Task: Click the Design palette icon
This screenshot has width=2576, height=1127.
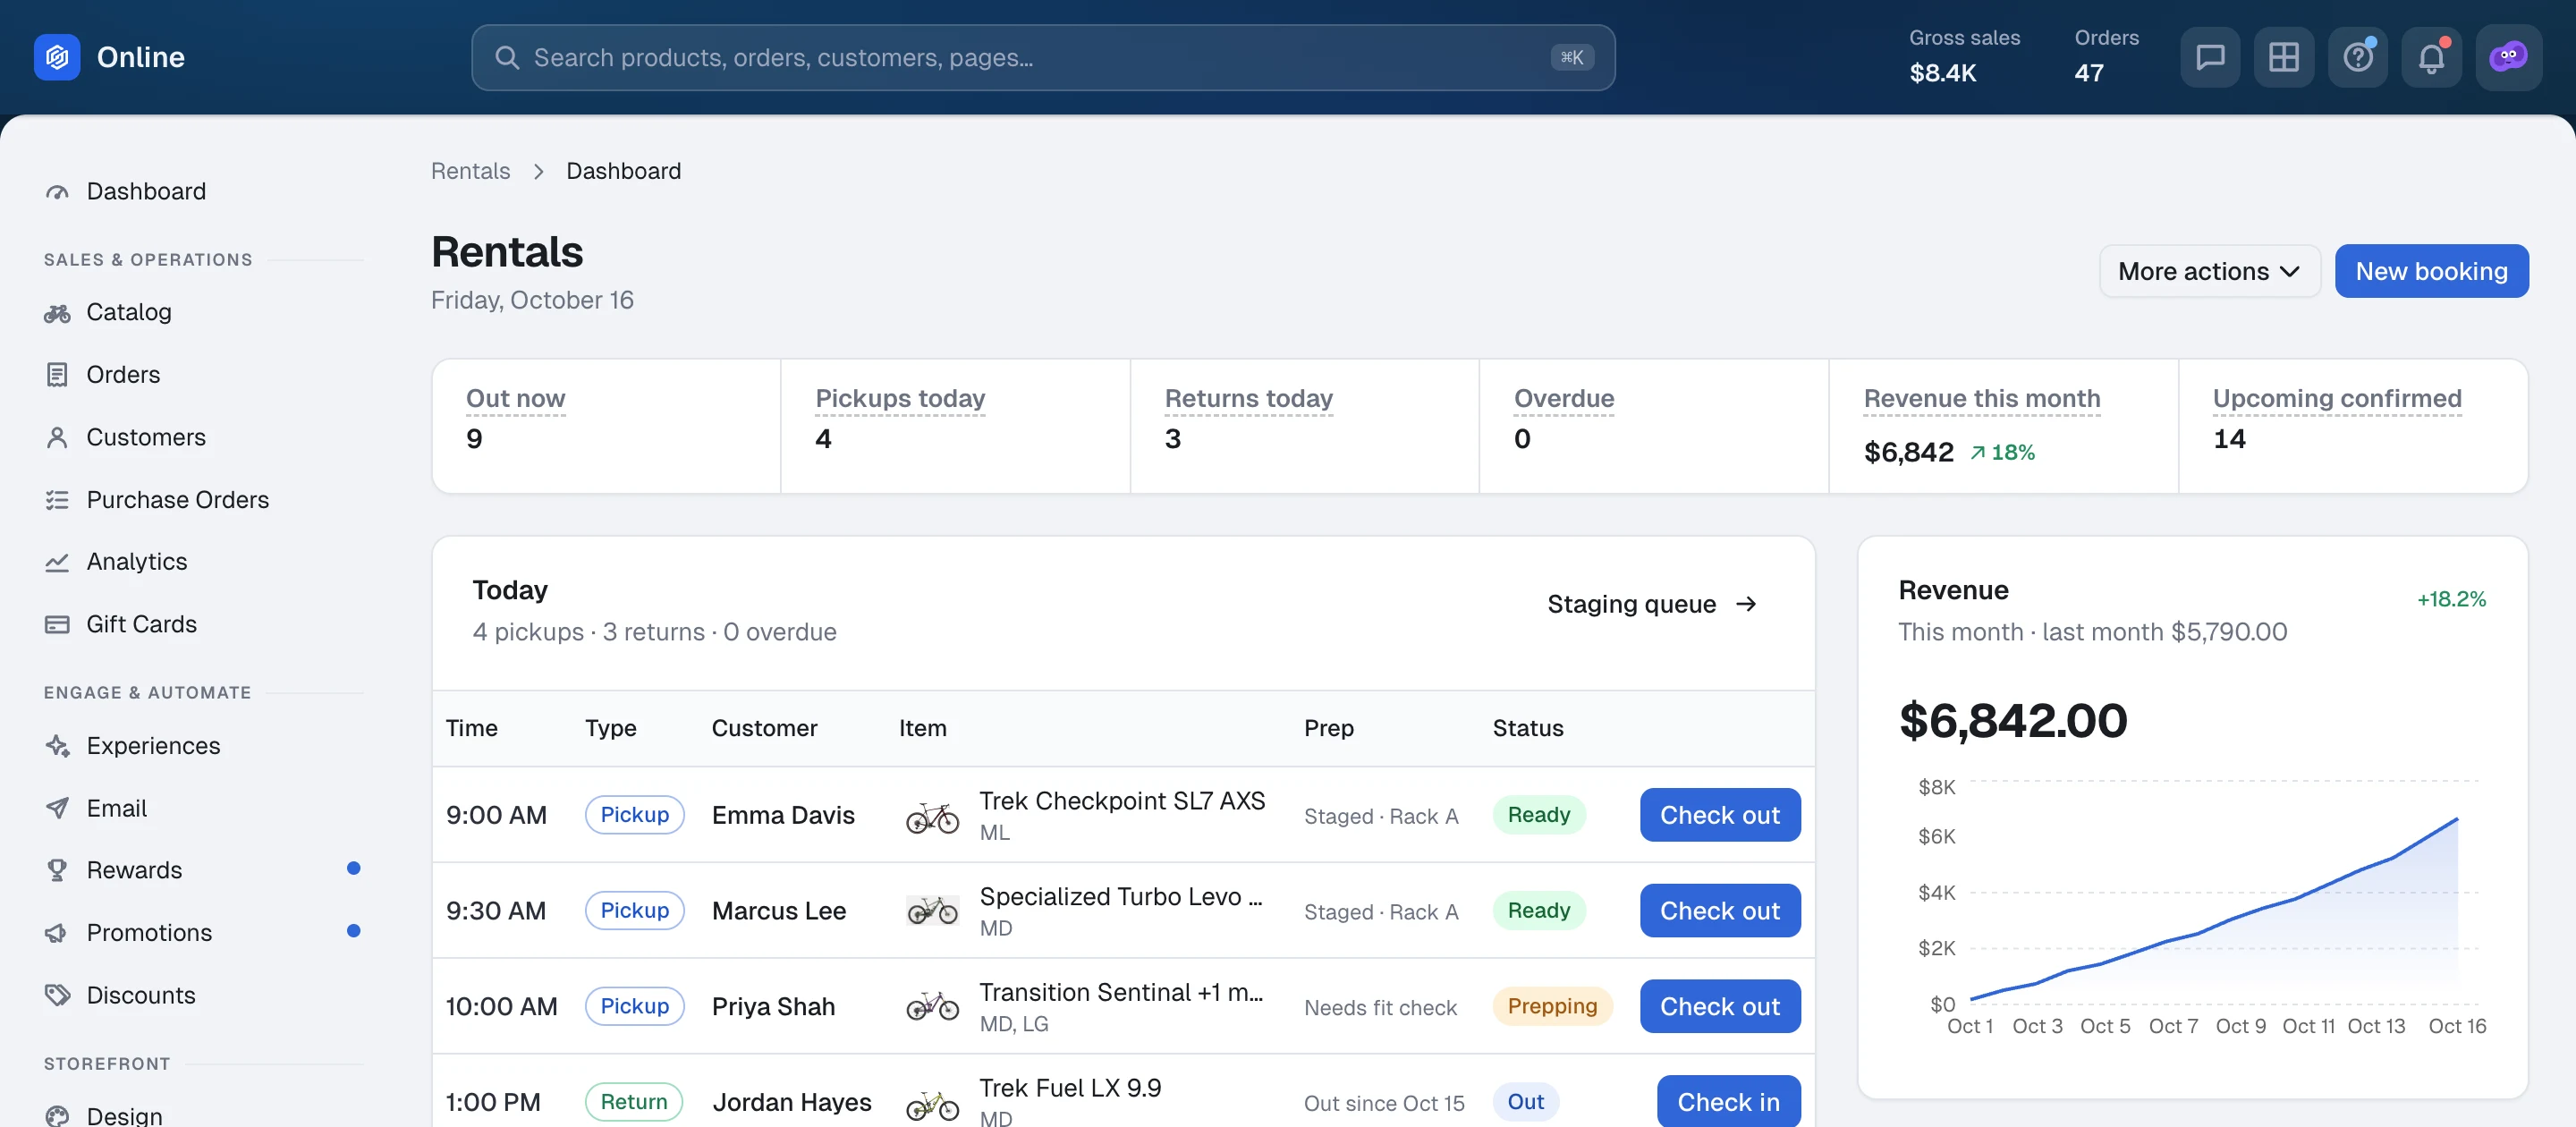Action: (57, 1115)
